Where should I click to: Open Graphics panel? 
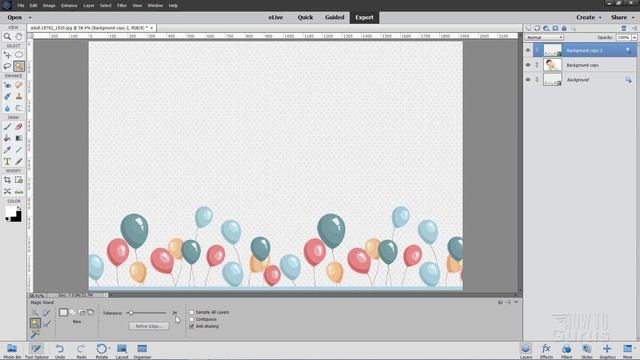coord(607,351)
